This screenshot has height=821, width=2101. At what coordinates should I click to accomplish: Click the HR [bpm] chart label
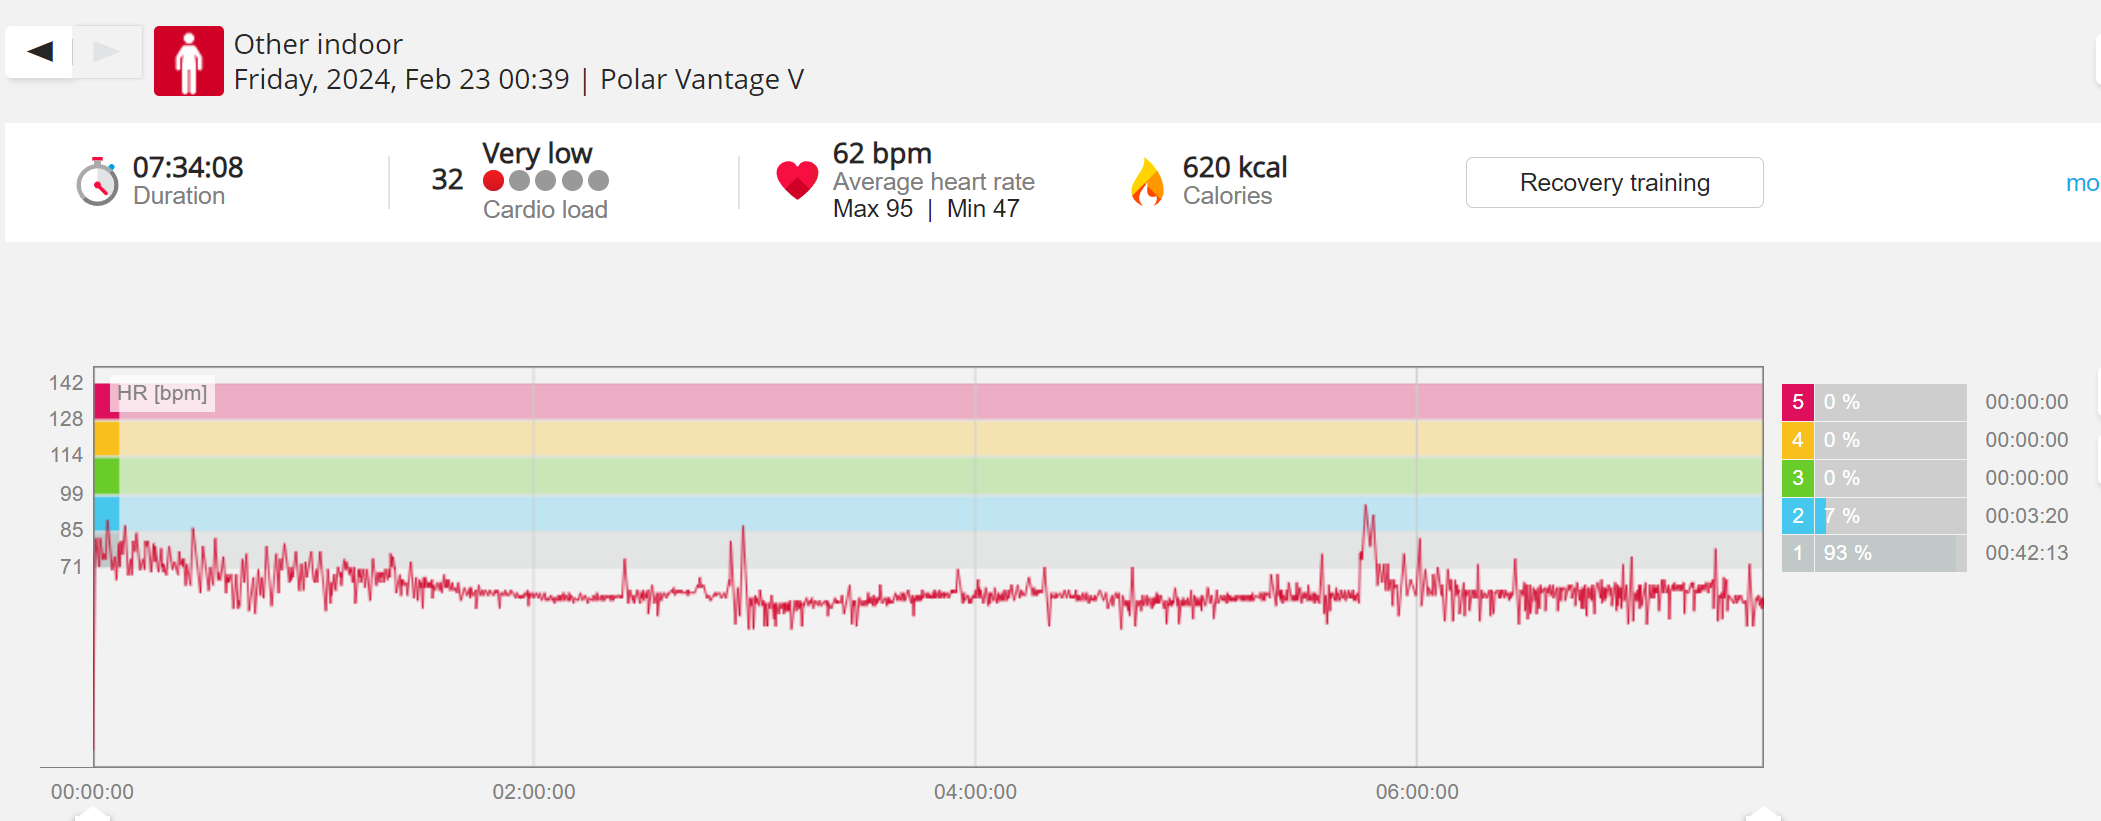[x=162, y=393]
